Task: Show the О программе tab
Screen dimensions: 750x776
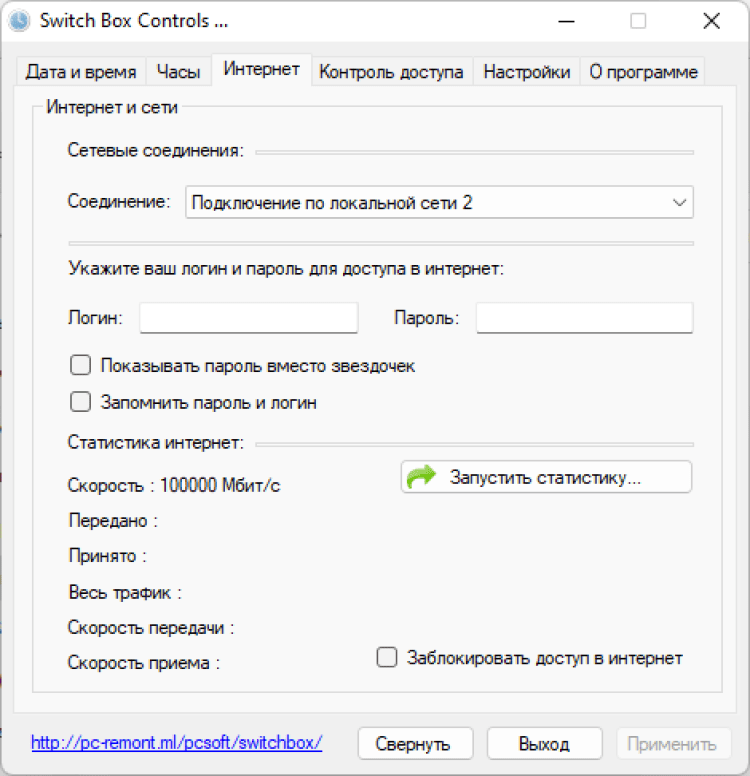Action: pos(643,72)
